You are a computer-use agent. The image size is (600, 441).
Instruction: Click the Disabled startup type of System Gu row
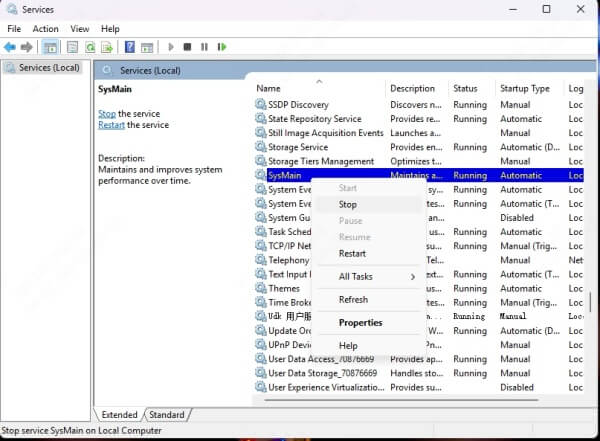click(x=517, y=217)
